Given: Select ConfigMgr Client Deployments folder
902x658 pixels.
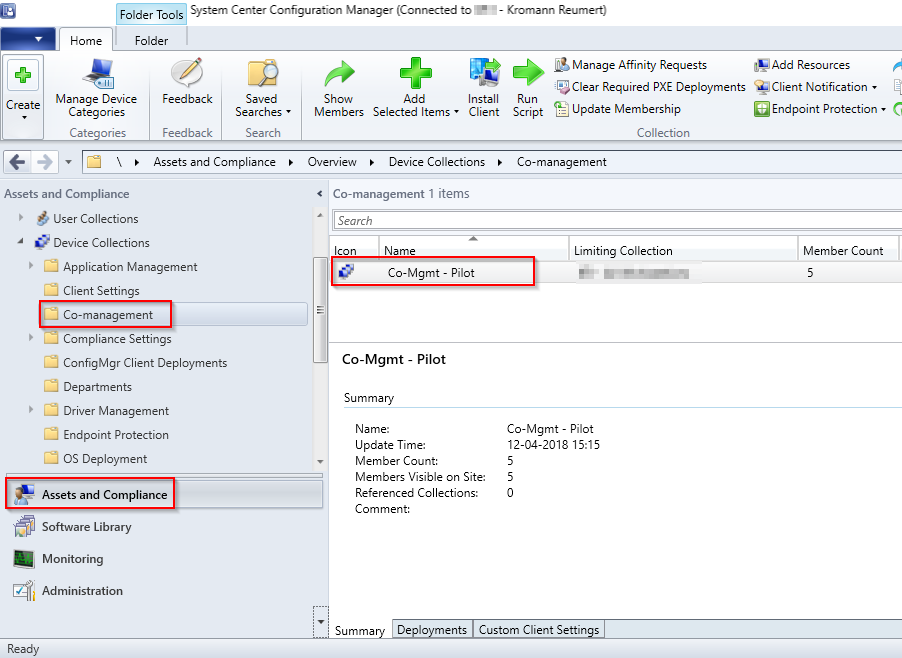Looking at the screenshot, I should [145, 363].
